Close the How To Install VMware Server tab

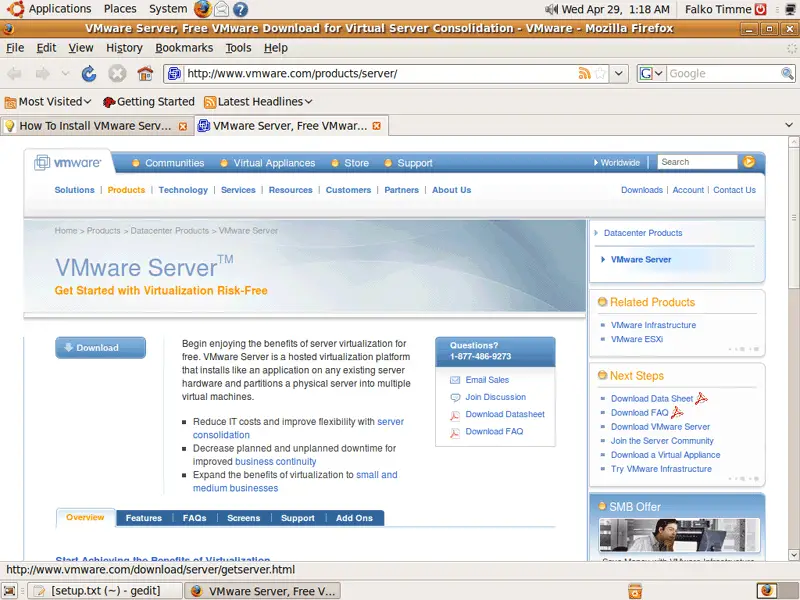point(183,126)
